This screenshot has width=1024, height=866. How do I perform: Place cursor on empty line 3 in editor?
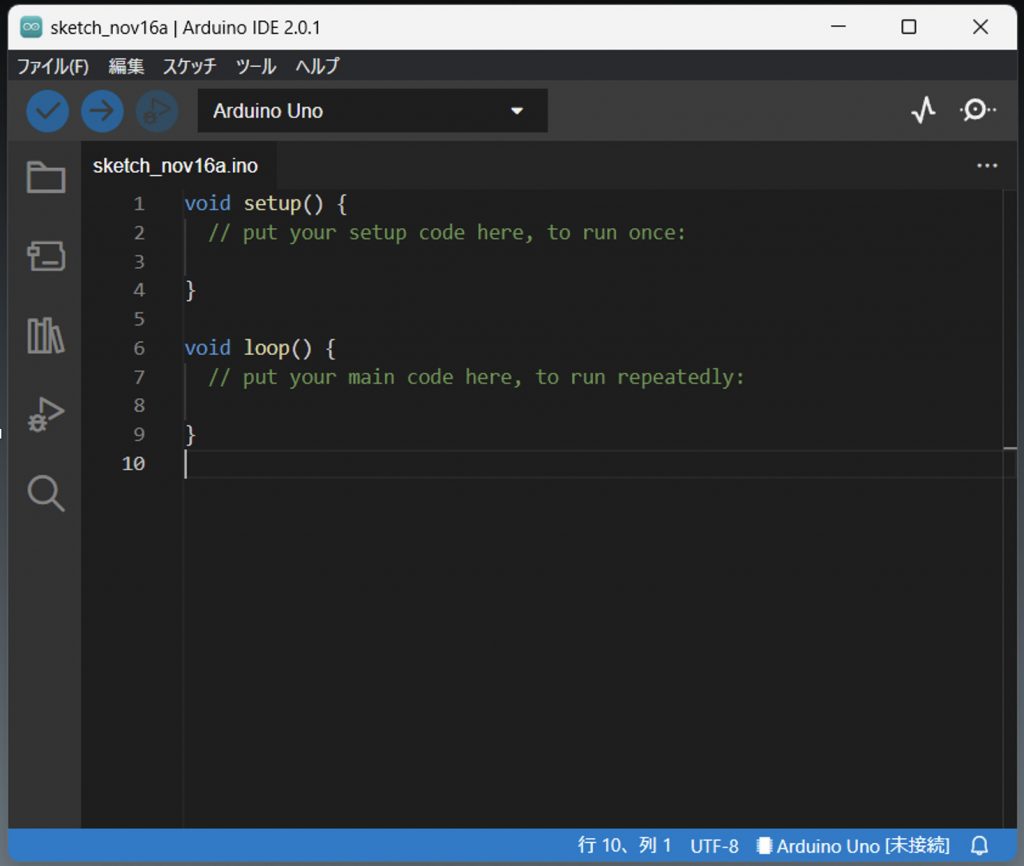[x=400, y=262]
